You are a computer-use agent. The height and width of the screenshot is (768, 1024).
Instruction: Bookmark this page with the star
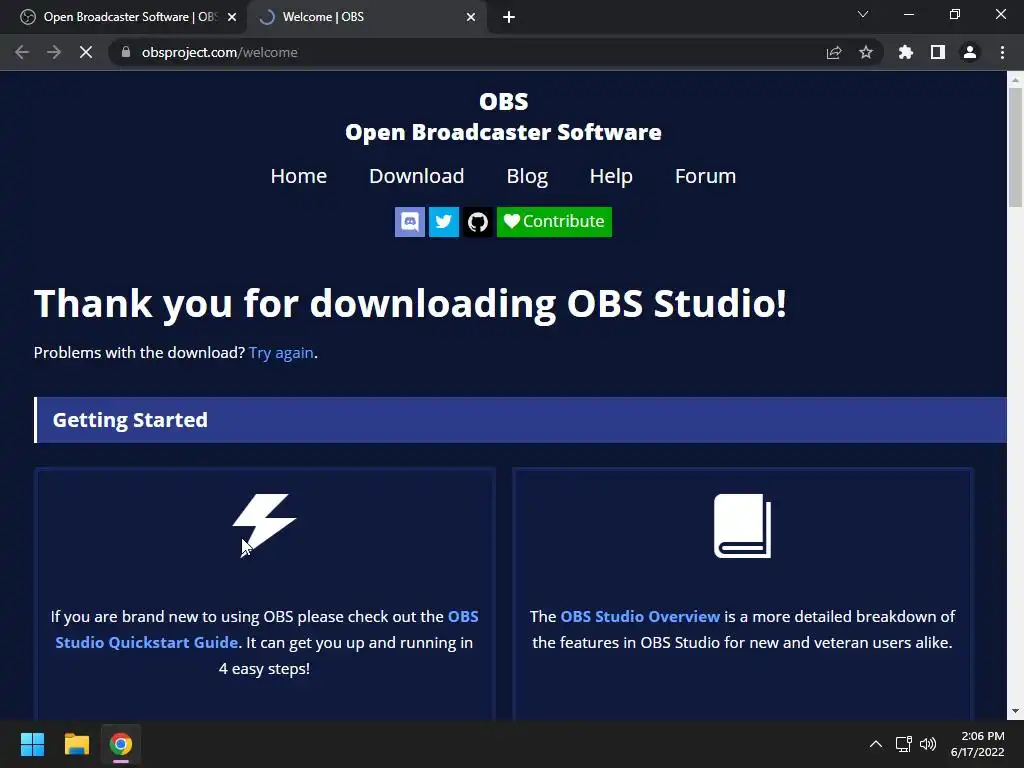point(866,52)
